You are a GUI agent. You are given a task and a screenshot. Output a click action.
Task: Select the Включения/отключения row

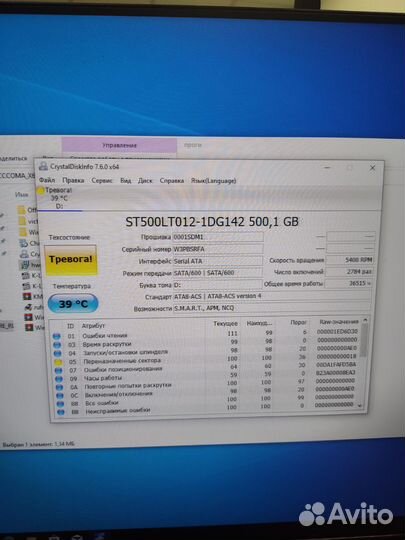click(207, 393)
